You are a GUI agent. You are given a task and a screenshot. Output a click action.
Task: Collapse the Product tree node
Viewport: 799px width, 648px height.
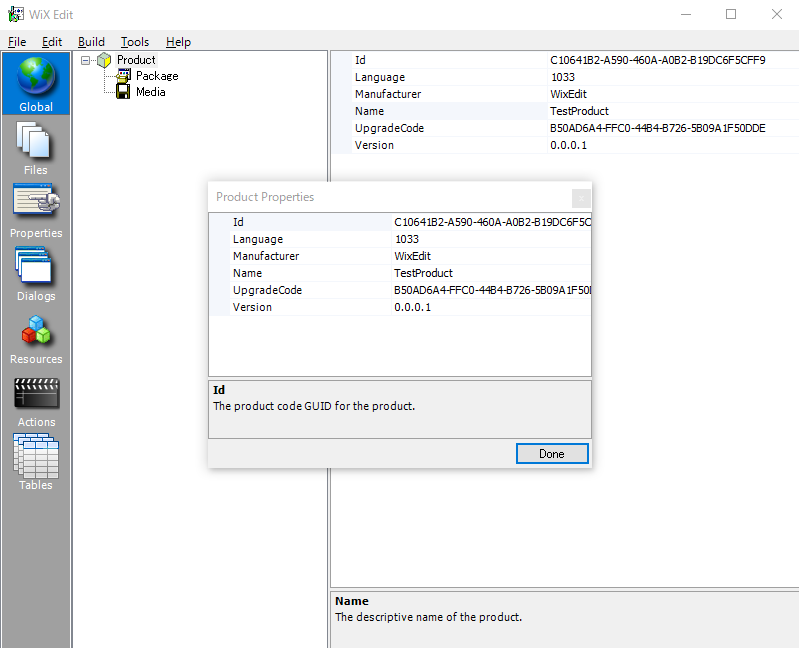[85, 60]
